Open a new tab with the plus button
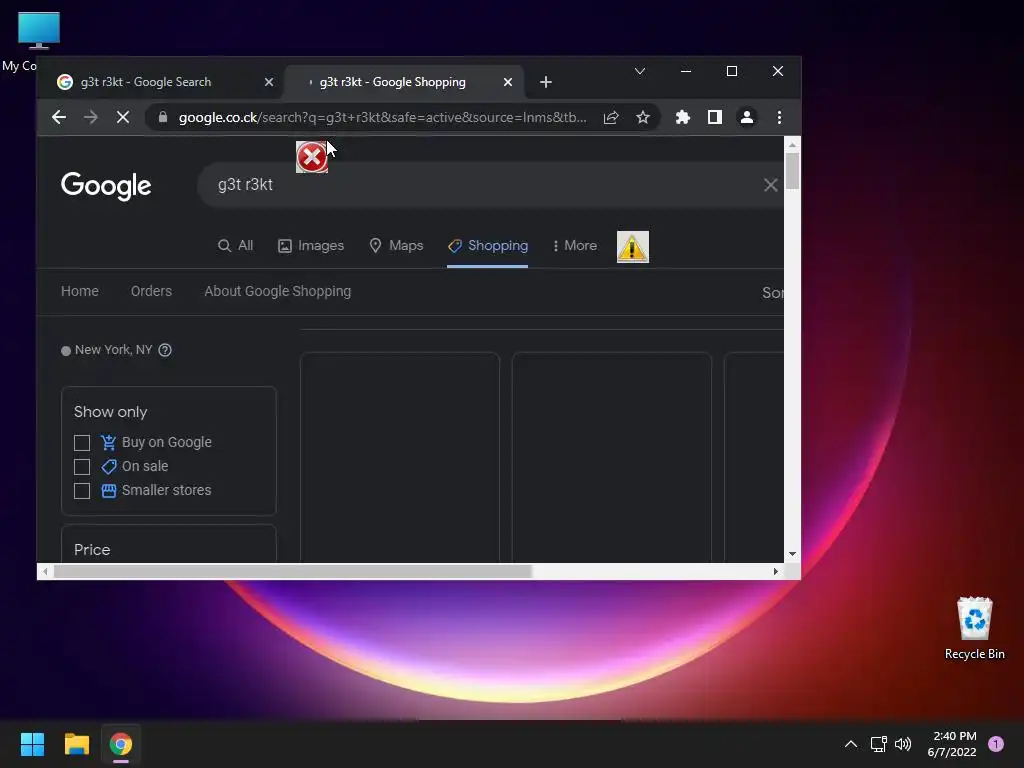 coord(546,82)
